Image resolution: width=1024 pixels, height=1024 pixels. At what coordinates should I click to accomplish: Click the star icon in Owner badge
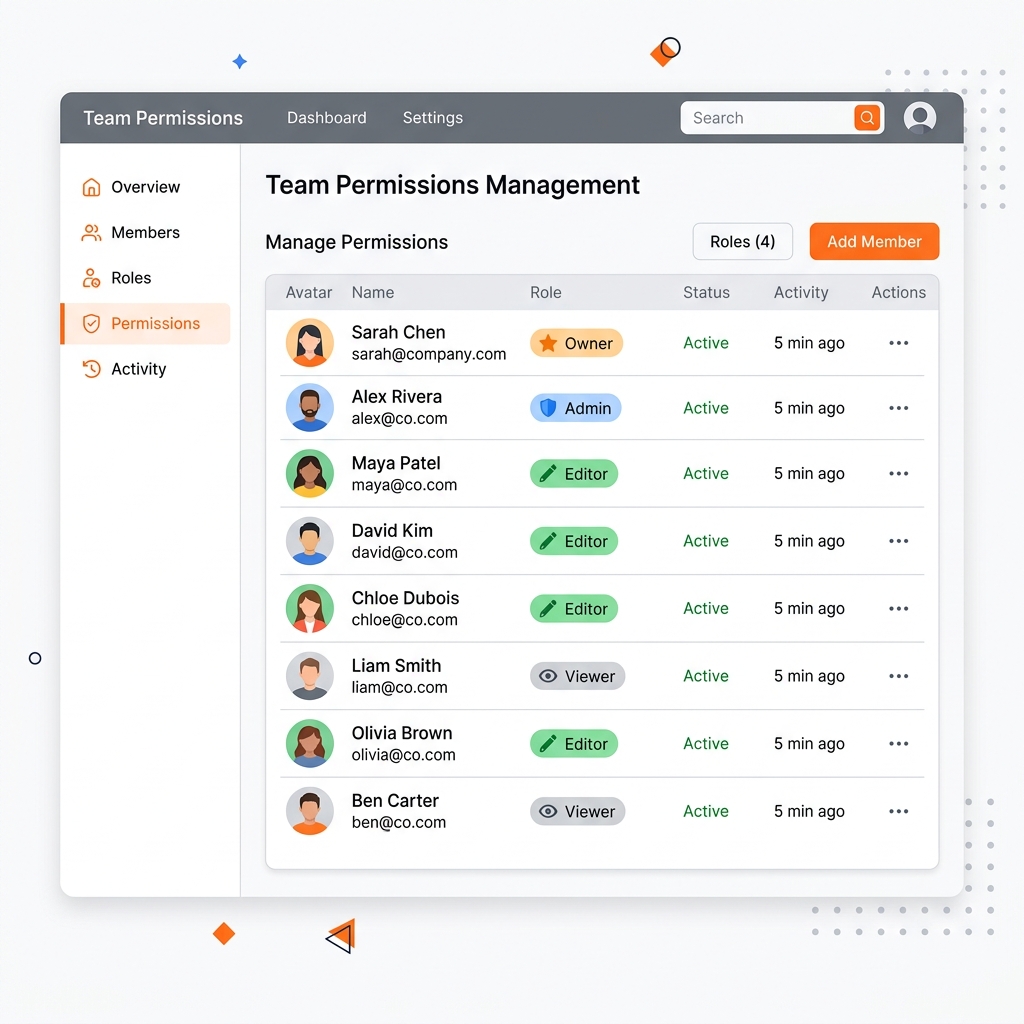(548, 343)
